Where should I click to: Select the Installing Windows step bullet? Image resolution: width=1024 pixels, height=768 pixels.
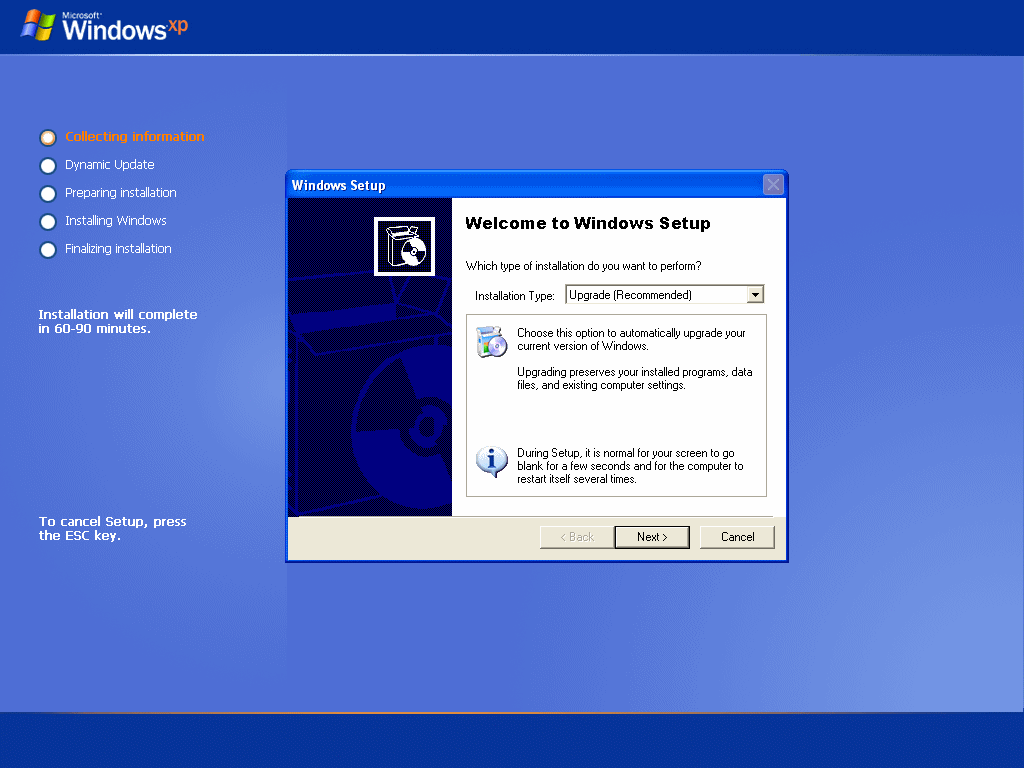point(48,222)
